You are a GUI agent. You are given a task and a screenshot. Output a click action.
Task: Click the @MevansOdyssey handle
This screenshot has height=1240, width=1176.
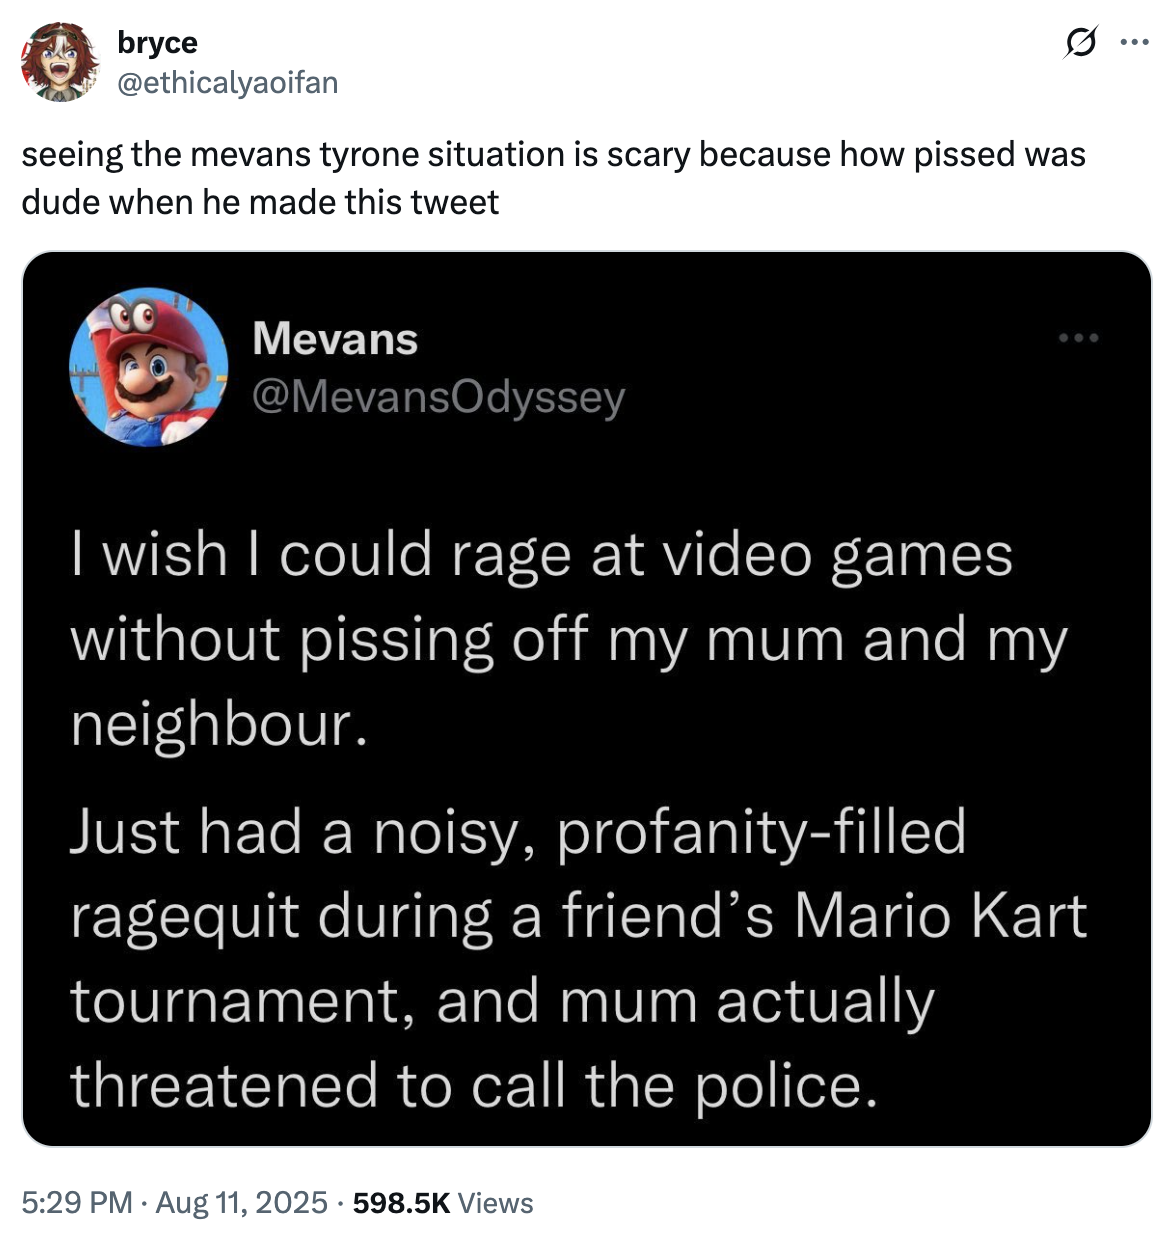(439, 397)
